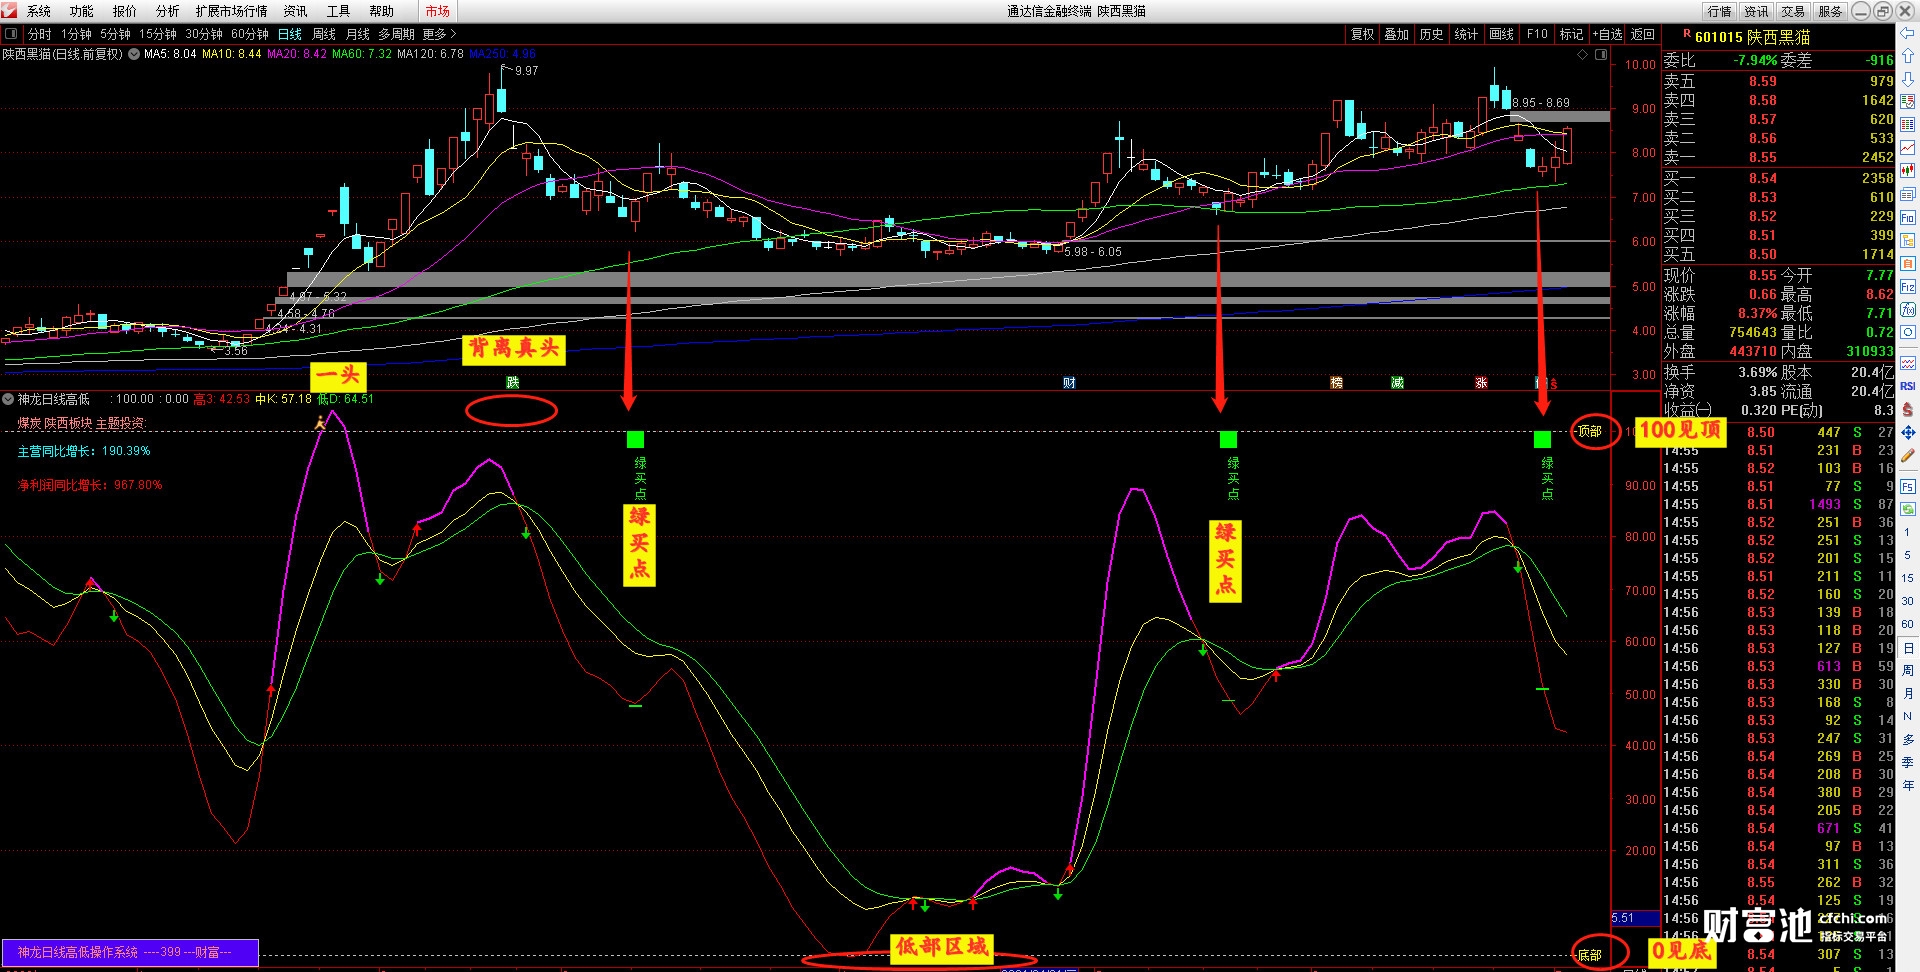Select the 季 period in right sidebar
This screenshot has height=972, width=1920.
1908,762
